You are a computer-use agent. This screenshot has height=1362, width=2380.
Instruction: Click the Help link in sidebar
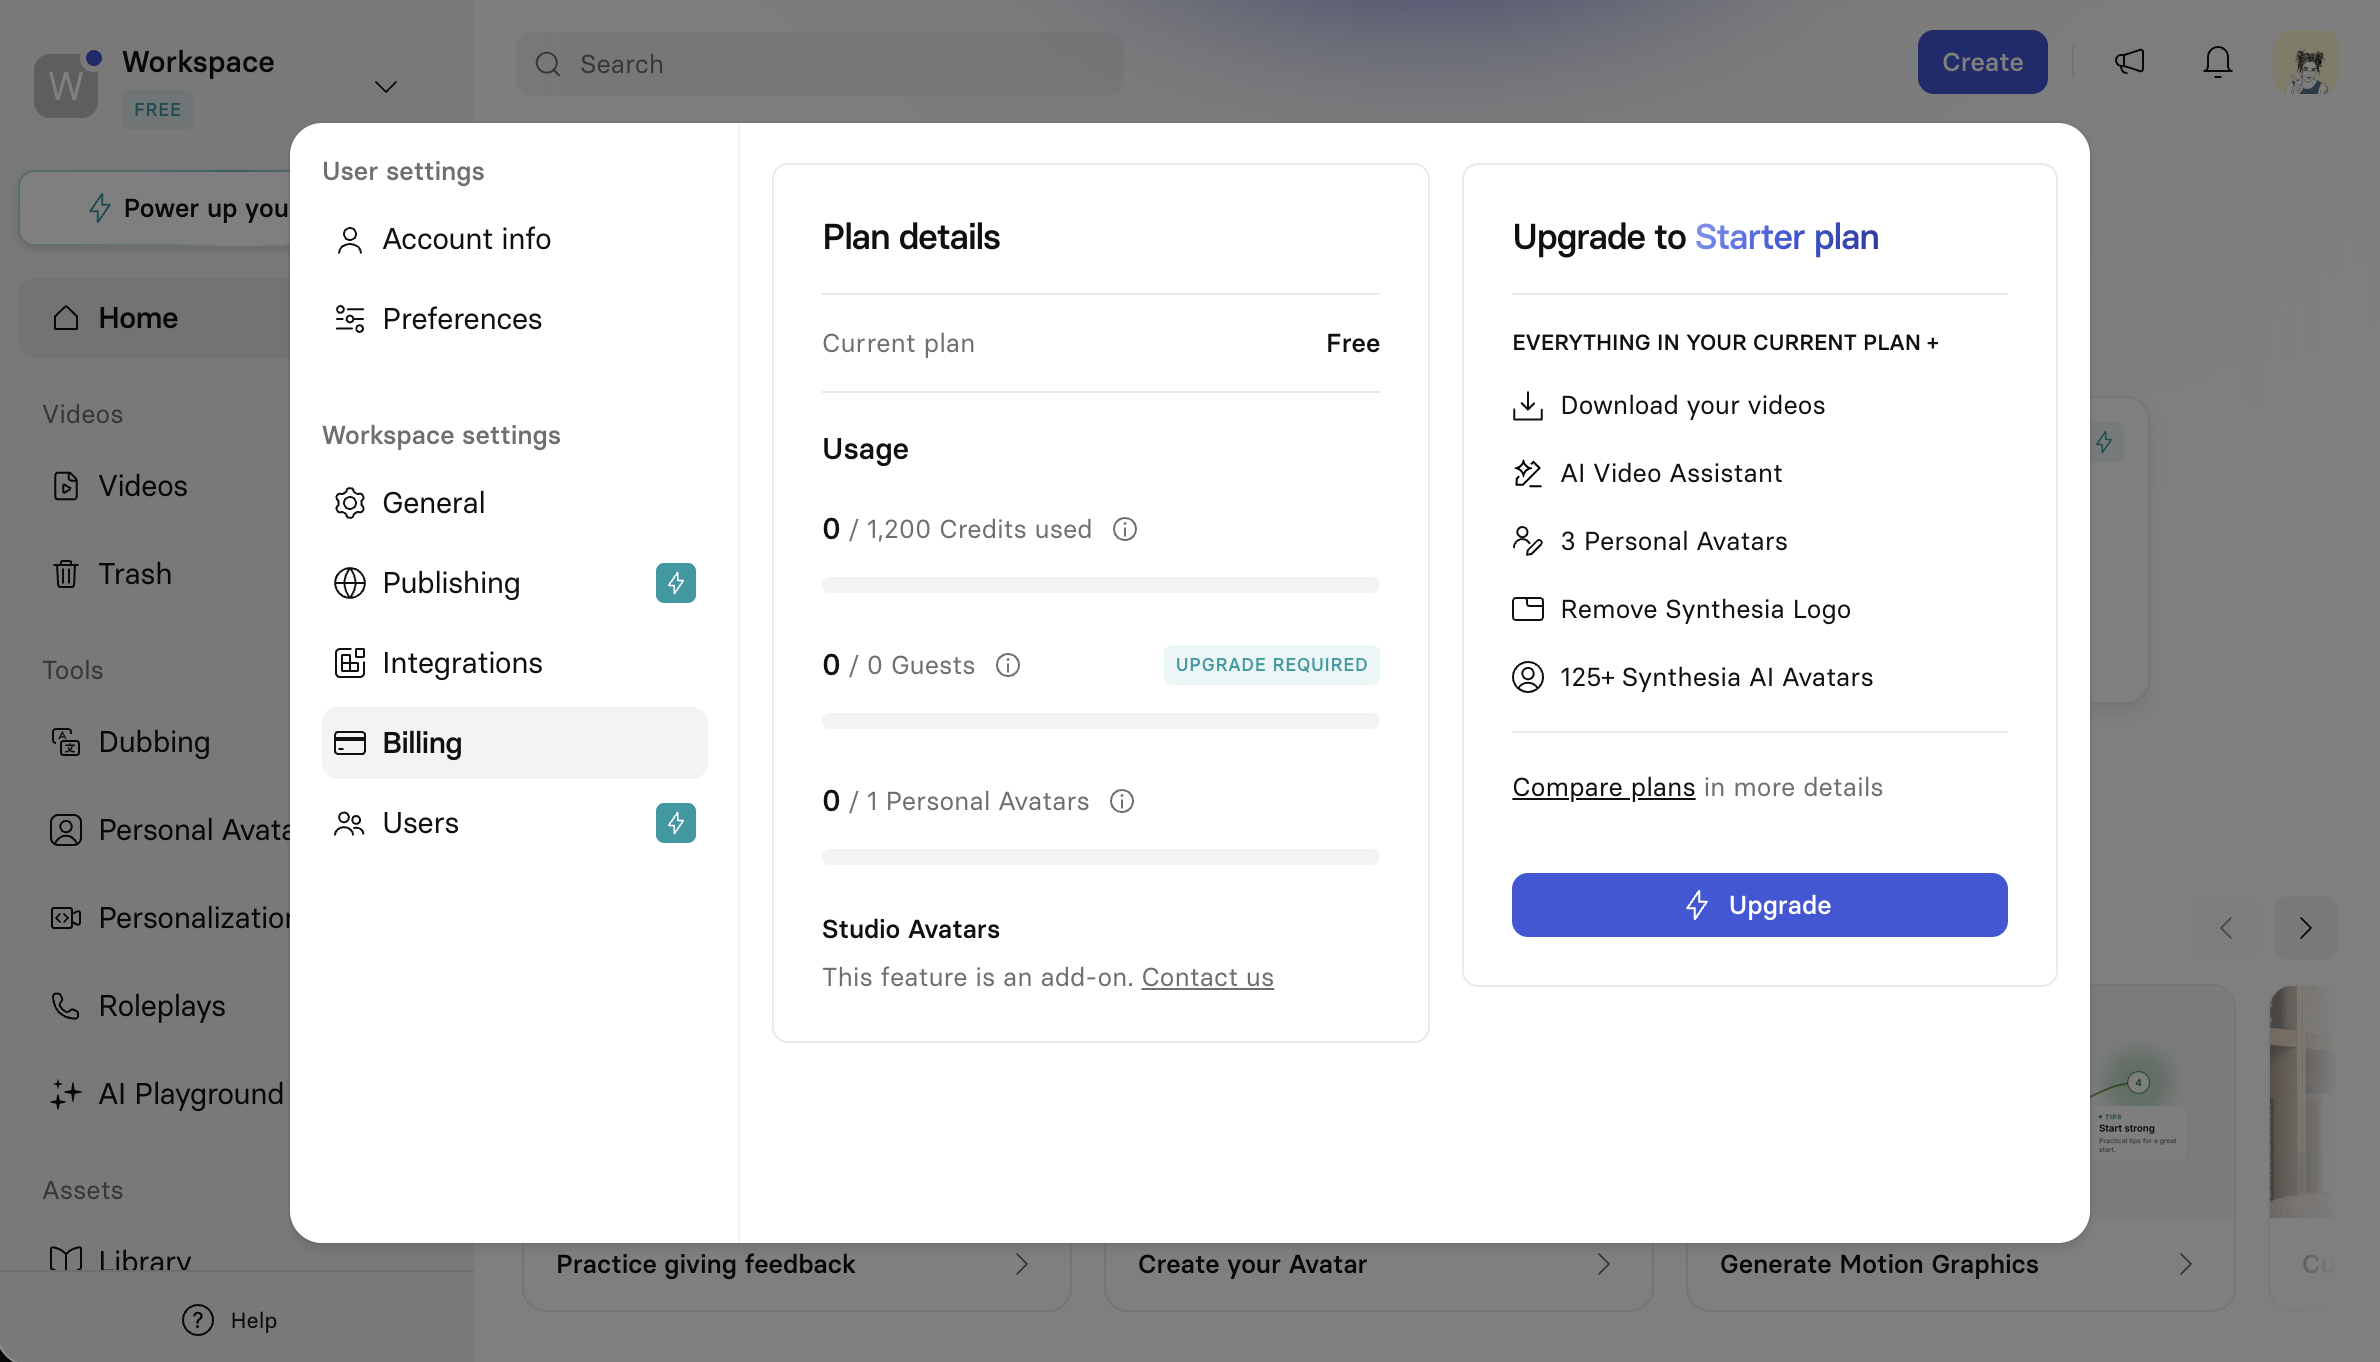click(230, 1320)
